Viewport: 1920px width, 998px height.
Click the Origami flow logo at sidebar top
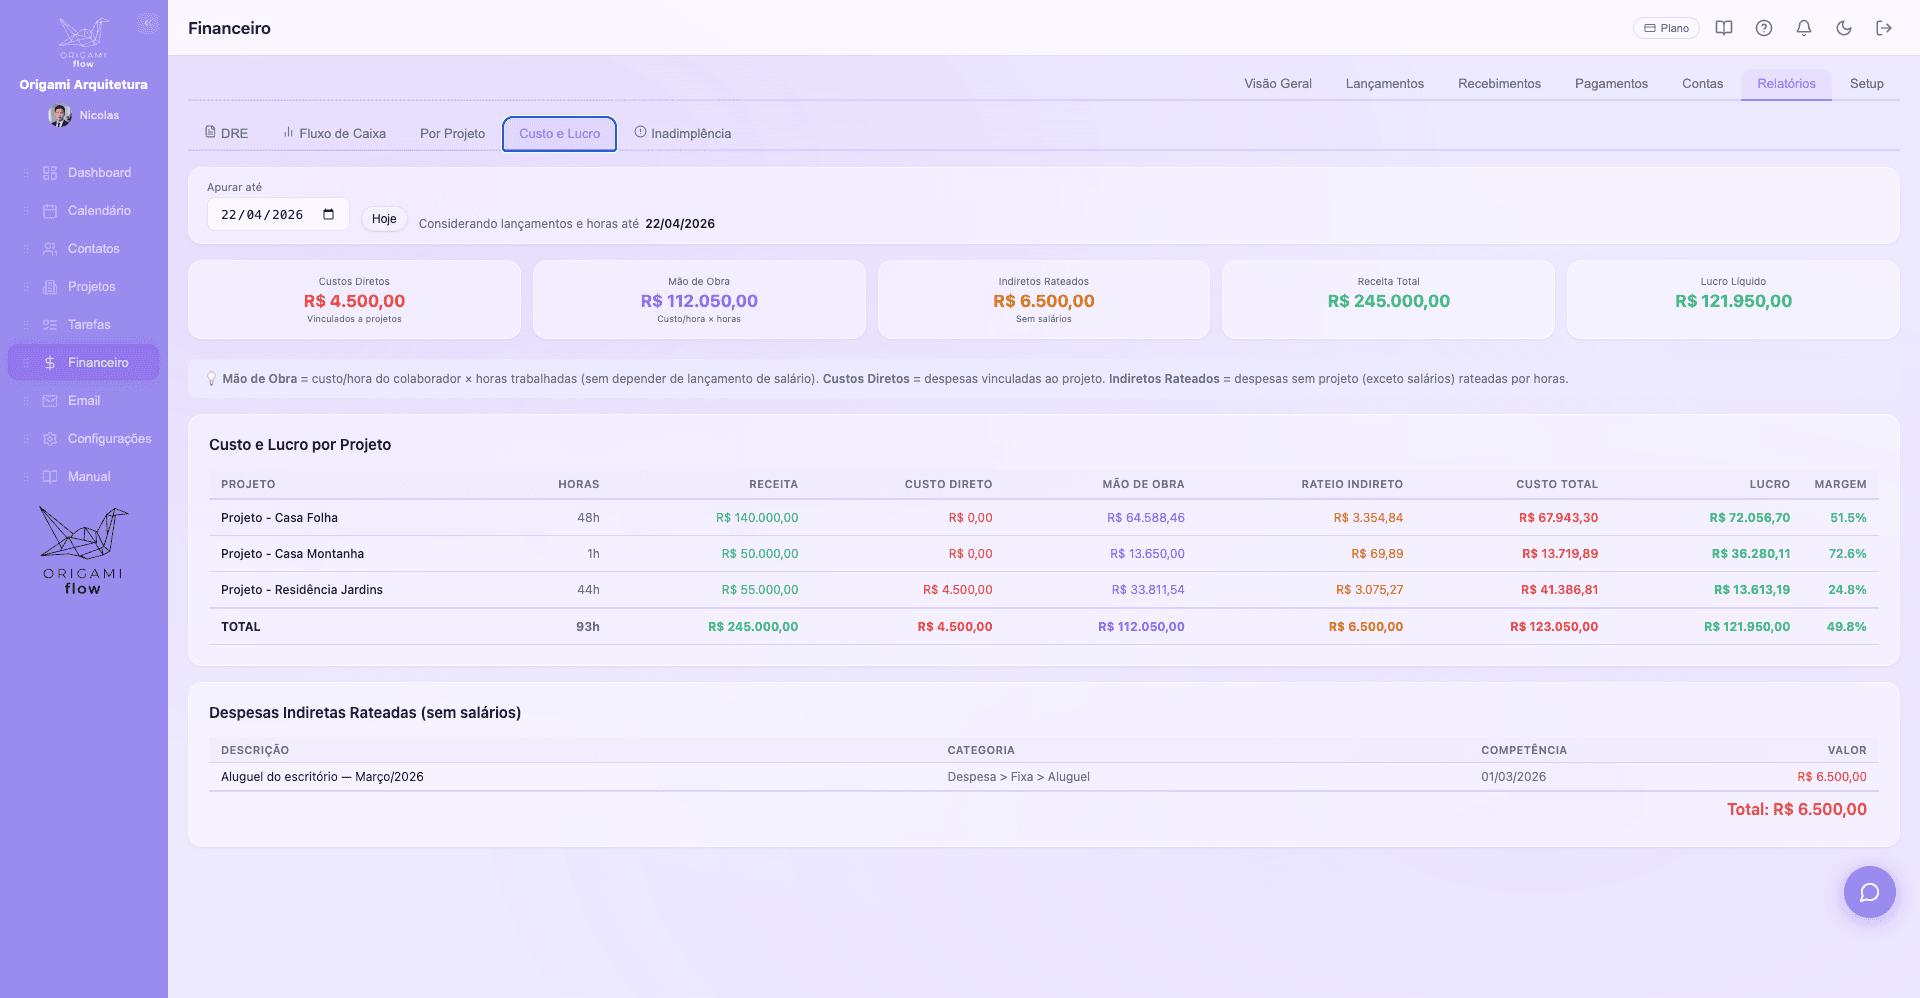83,42
